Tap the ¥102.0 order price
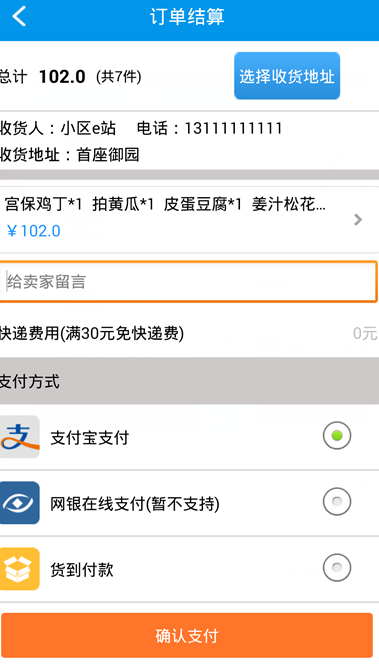Screen dimensions: 379x664 [x=33, y=231]
